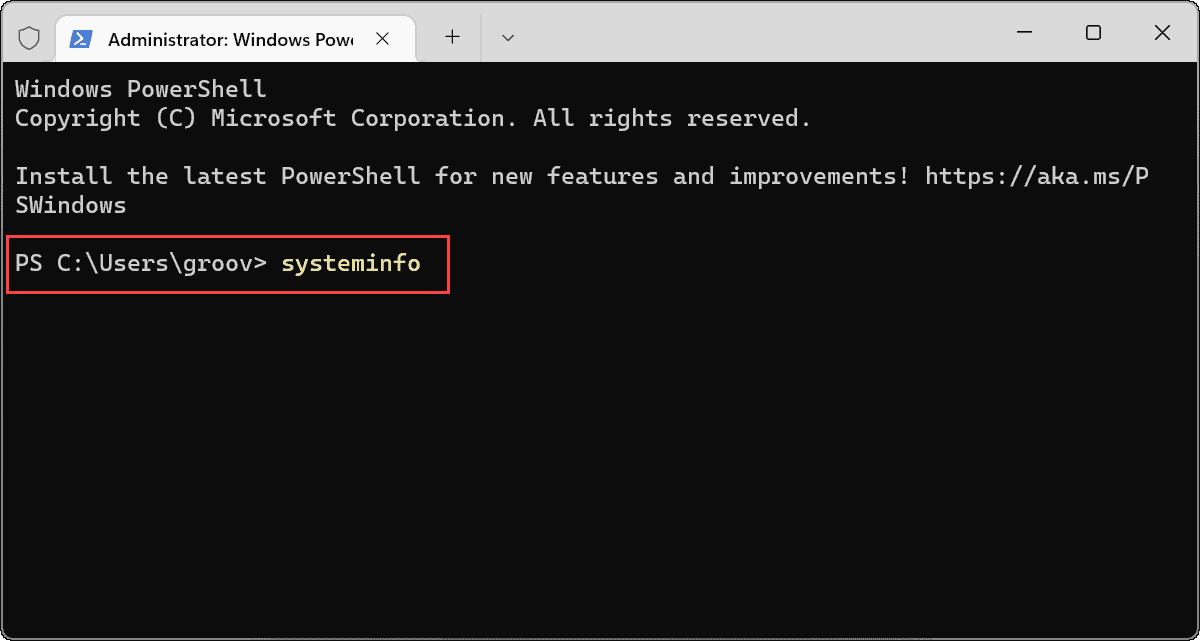Screen dimensions: 1200x641
Task: Open a new tab with plus icon
Action: 452,37
